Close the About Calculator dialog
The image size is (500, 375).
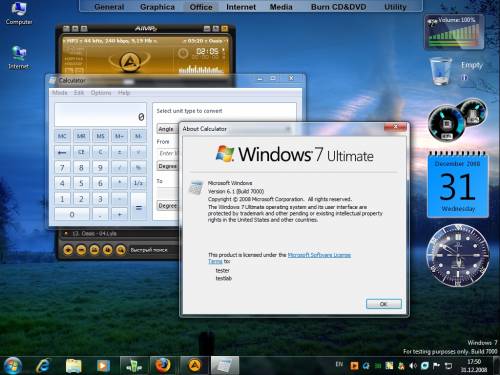click(395, 127)
